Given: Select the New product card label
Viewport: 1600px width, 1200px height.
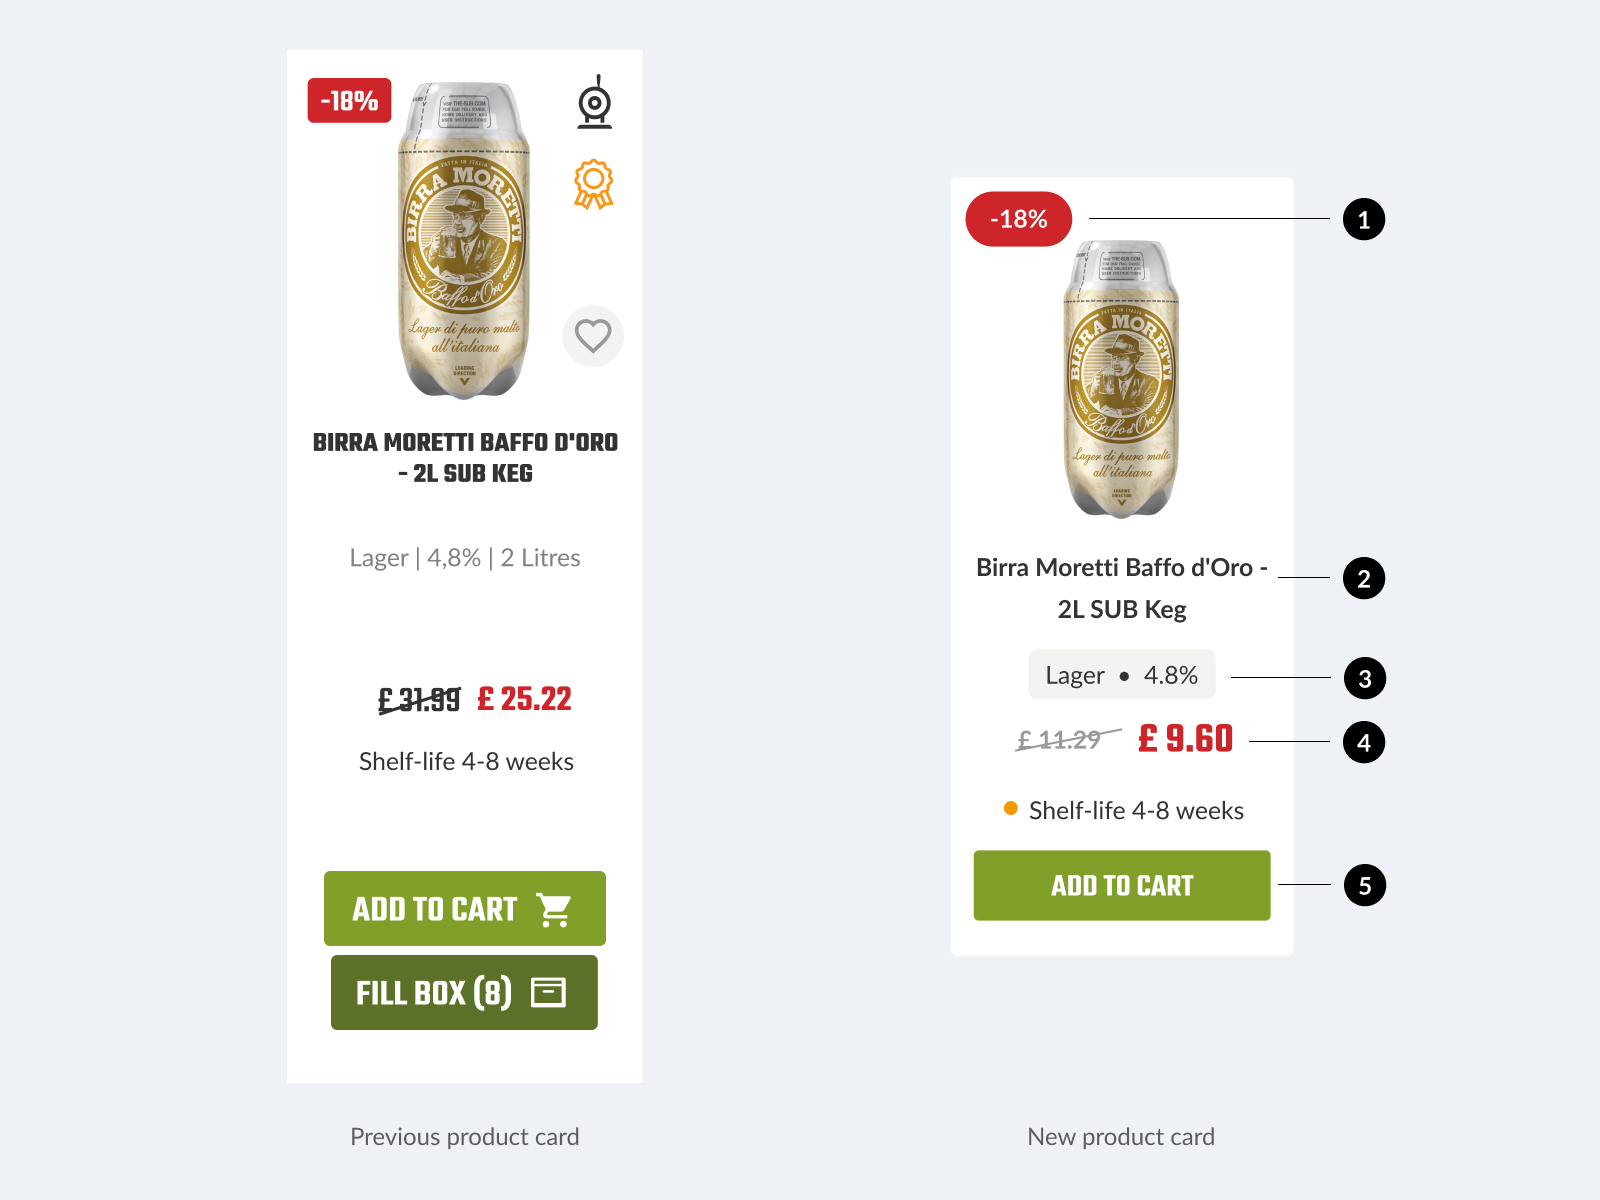Looking at the screenshot, I should pos(1121,1136).
